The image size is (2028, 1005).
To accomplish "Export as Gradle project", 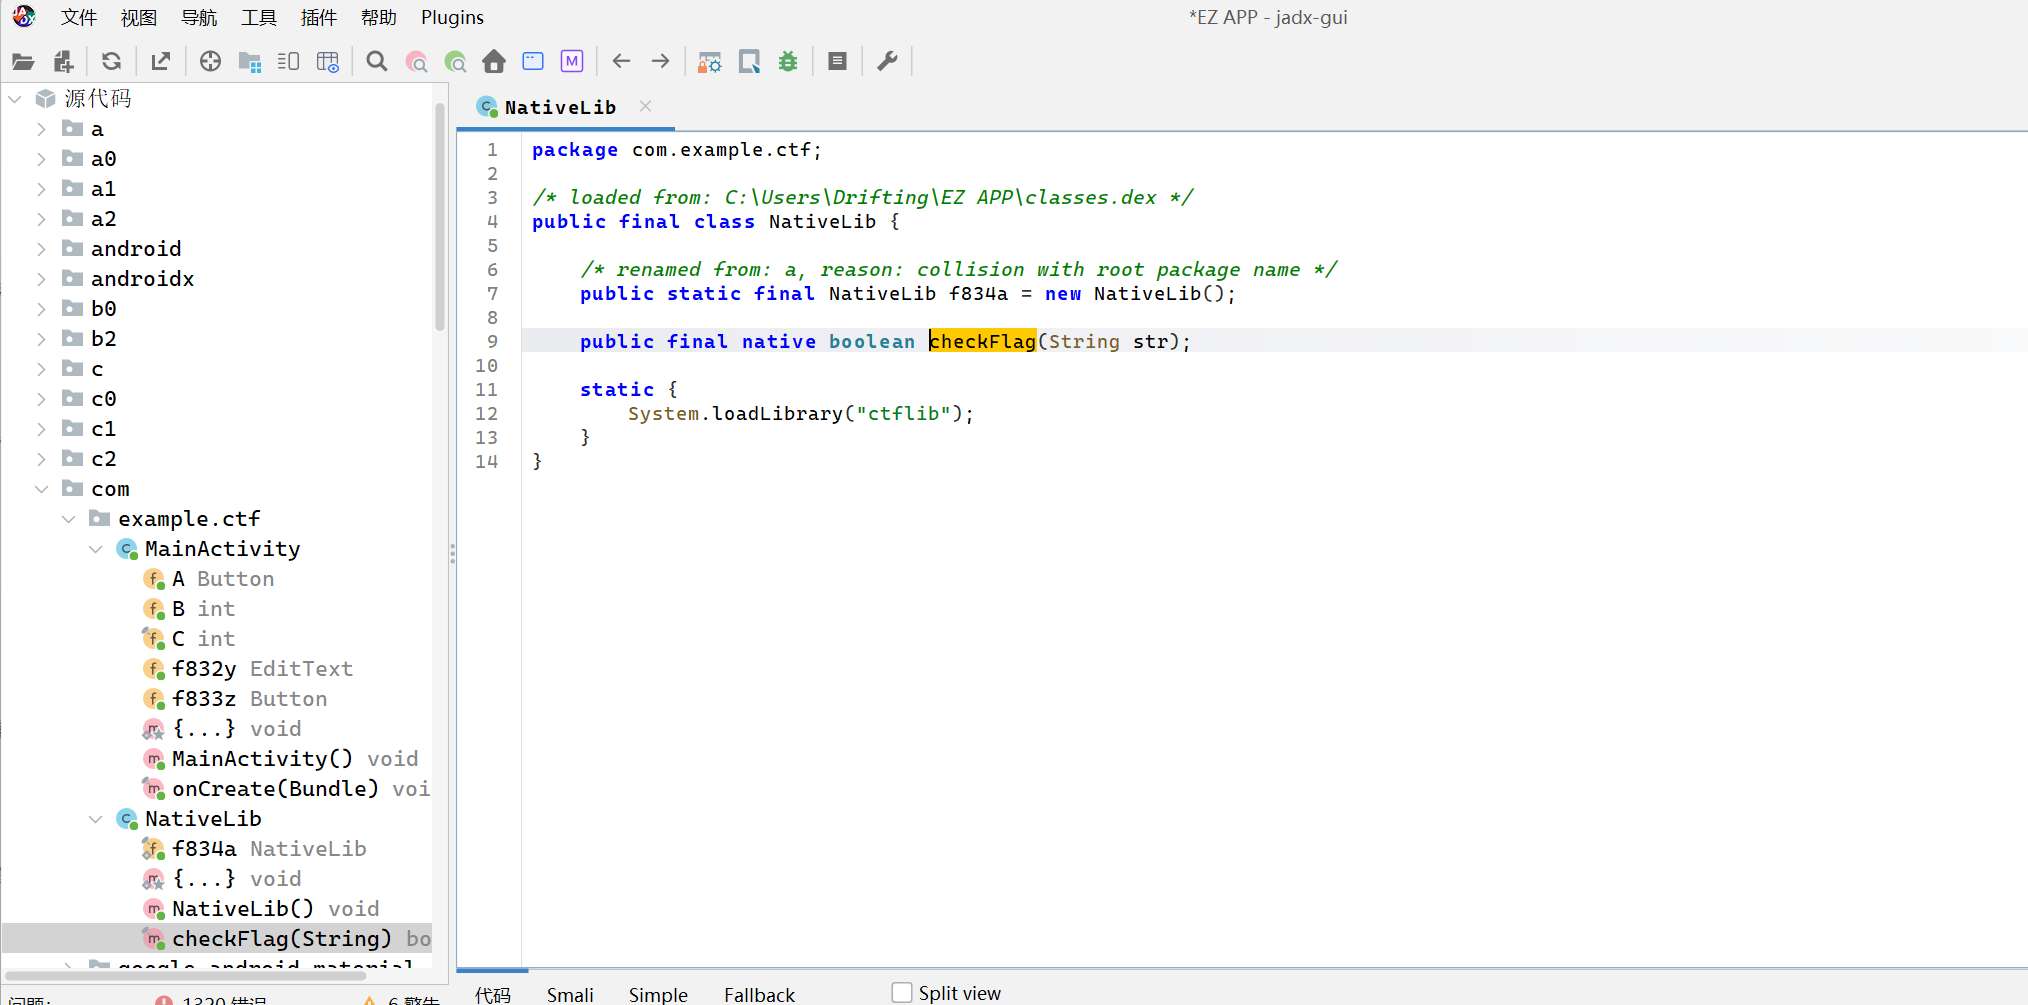I will (x=160, y=61).
